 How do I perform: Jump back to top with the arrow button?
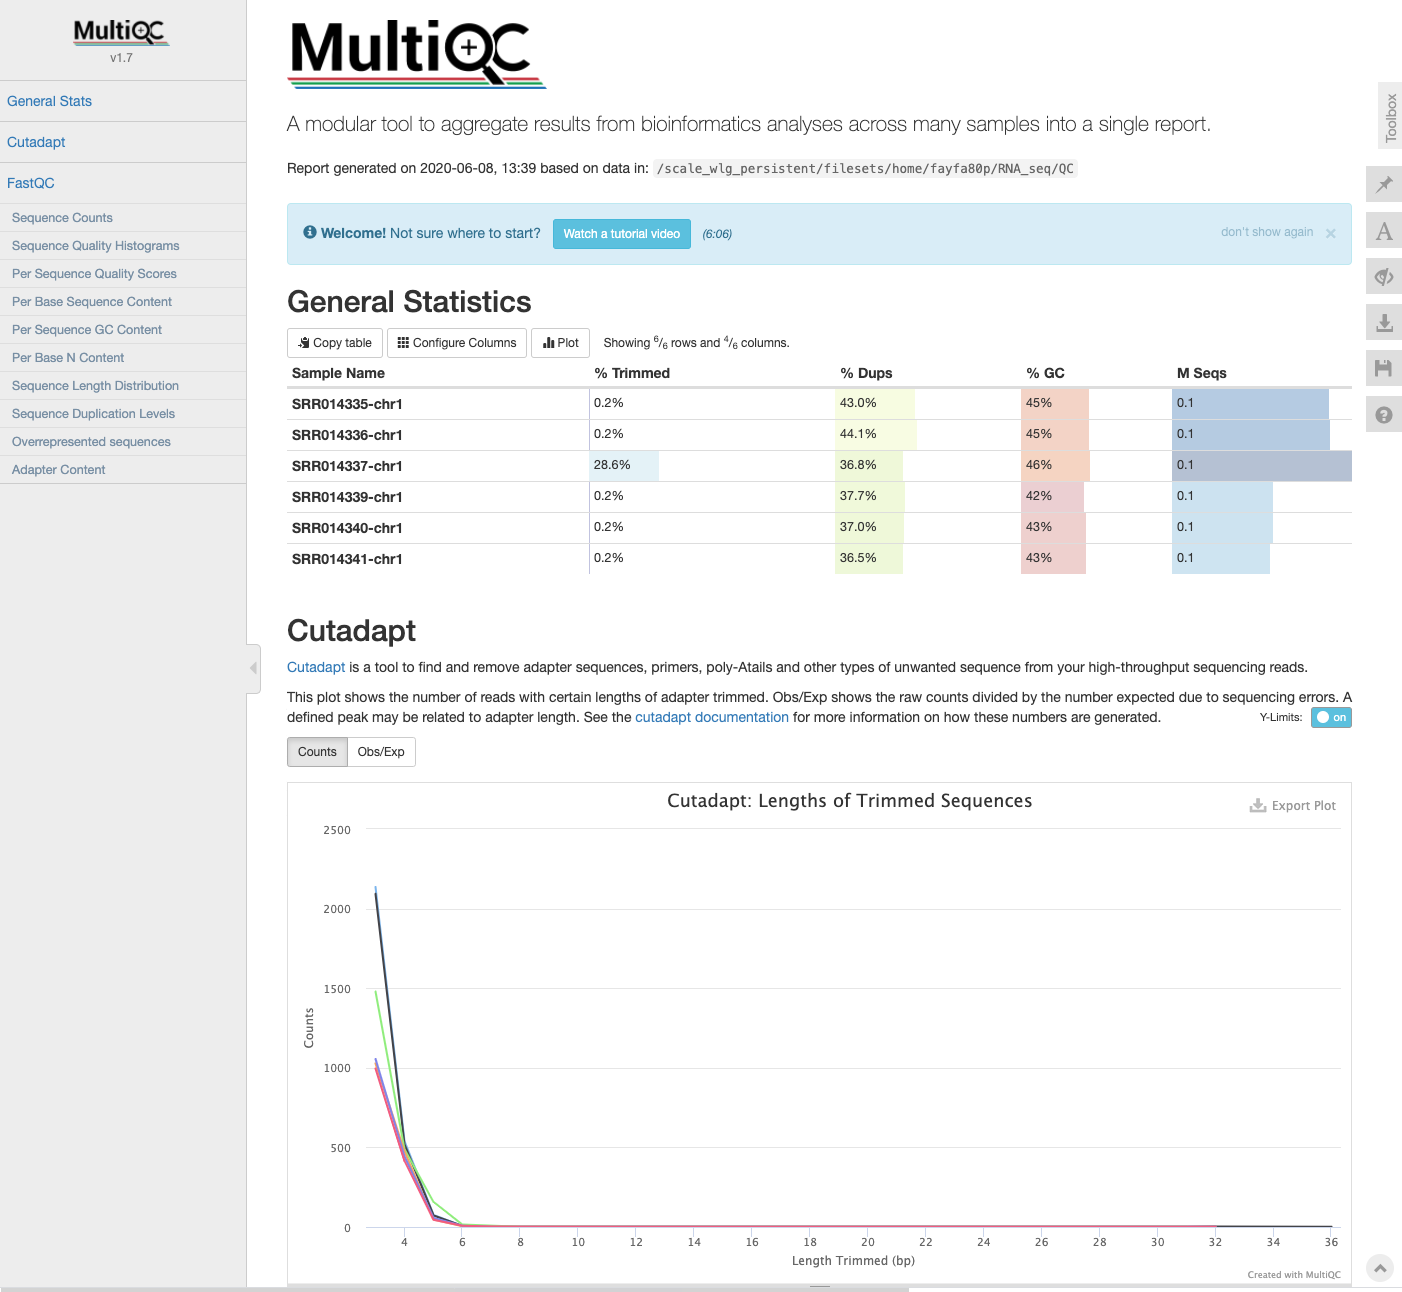(x=1379, y=1269)
